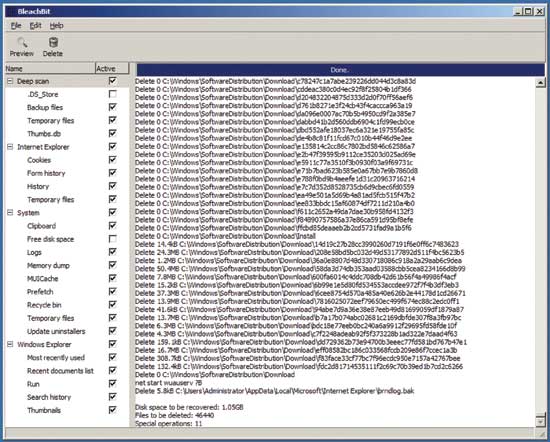The width and height of the screenshot is (550, 442).
Task: Open the Edit menu
Action: point(35,26)
